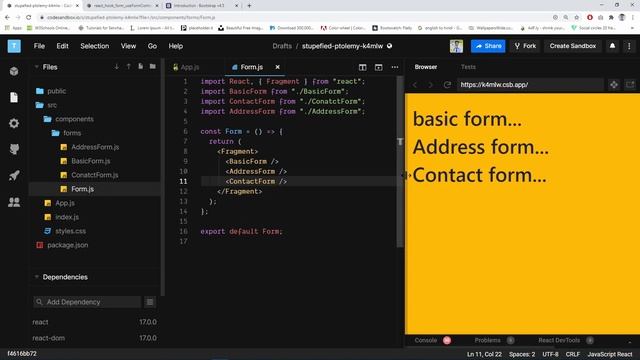
Task: Open the editor more options menu
Action: [395, 67]
